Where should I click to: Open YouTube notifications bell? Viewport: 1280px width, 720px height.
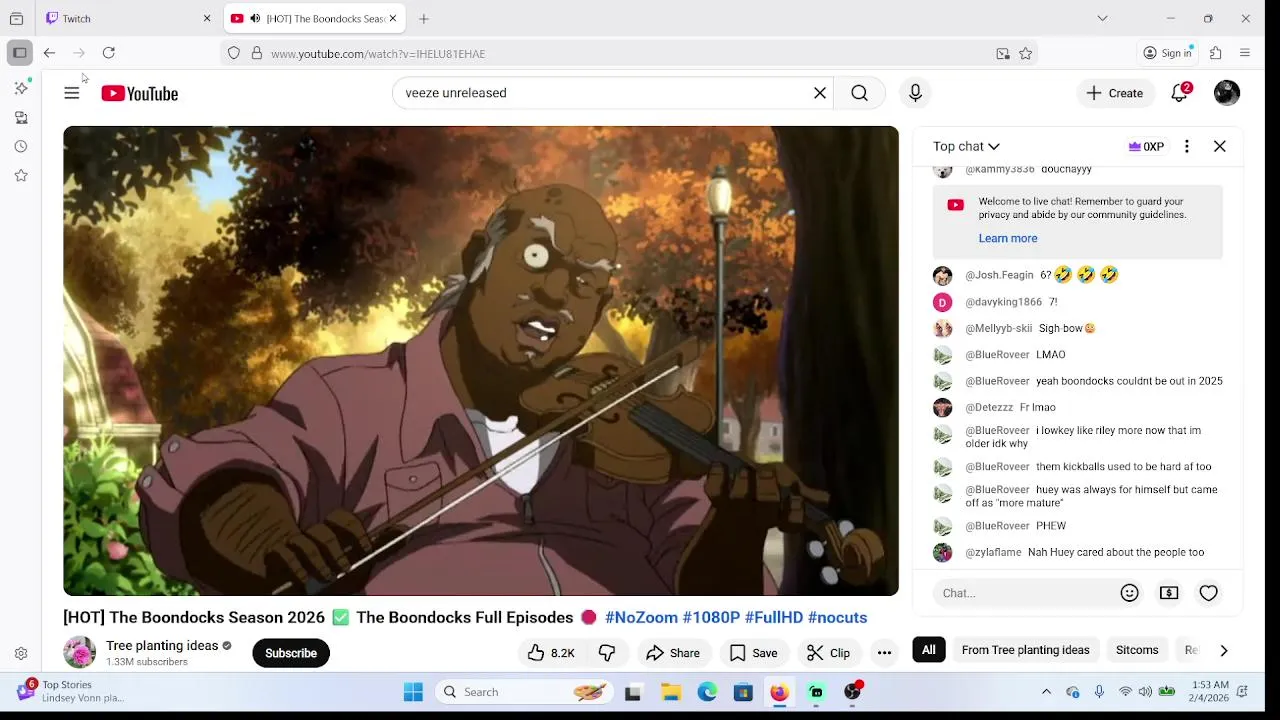click(1180, 93)
